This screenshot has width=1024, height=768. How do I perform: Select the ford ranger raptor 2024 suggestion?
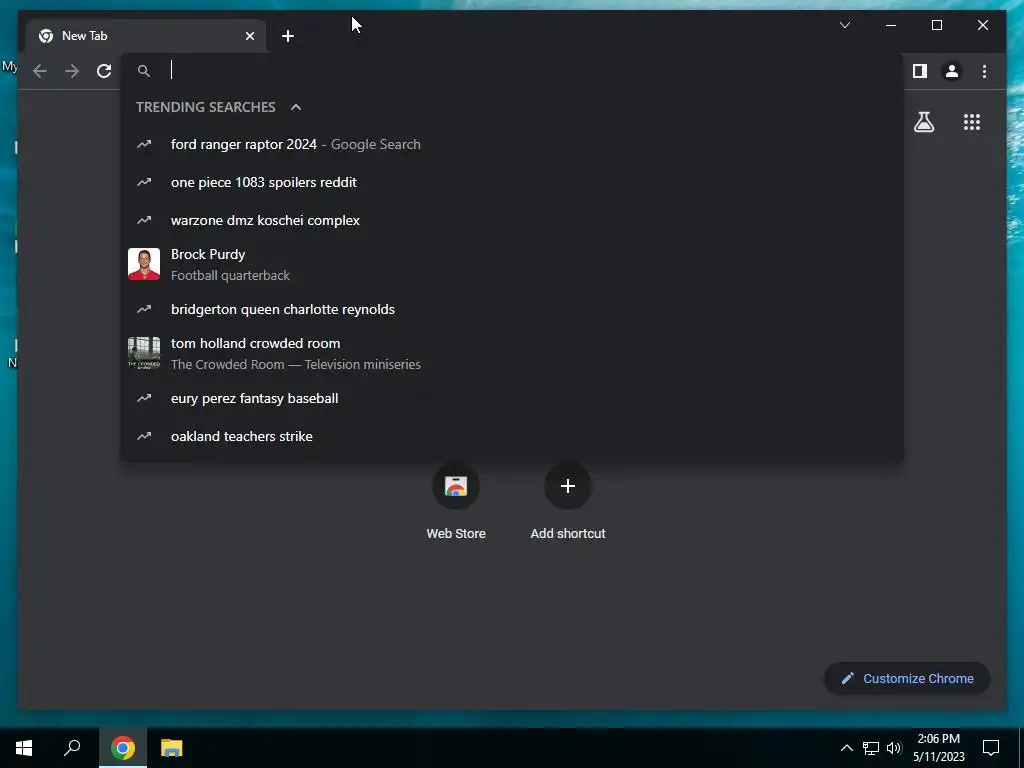[x=513, y=144]
